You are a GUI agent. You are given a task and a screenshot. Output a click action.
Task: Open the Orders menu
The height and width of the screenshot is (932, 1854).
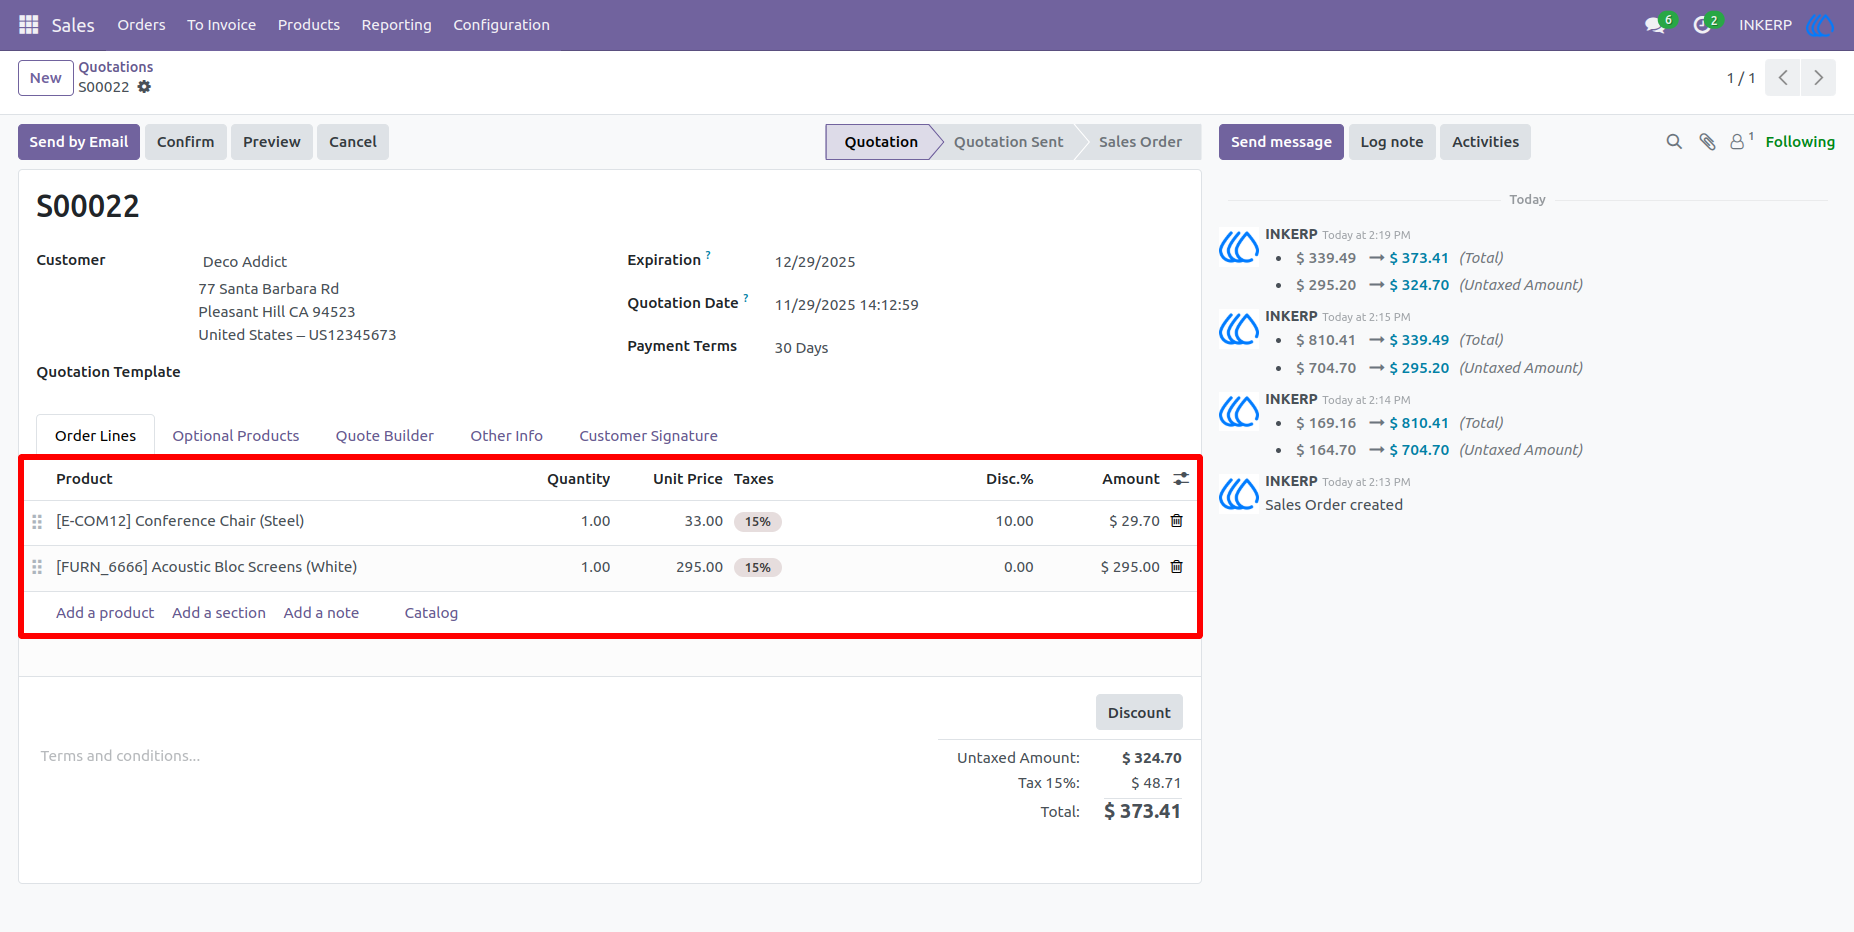[x=141, y=25]
